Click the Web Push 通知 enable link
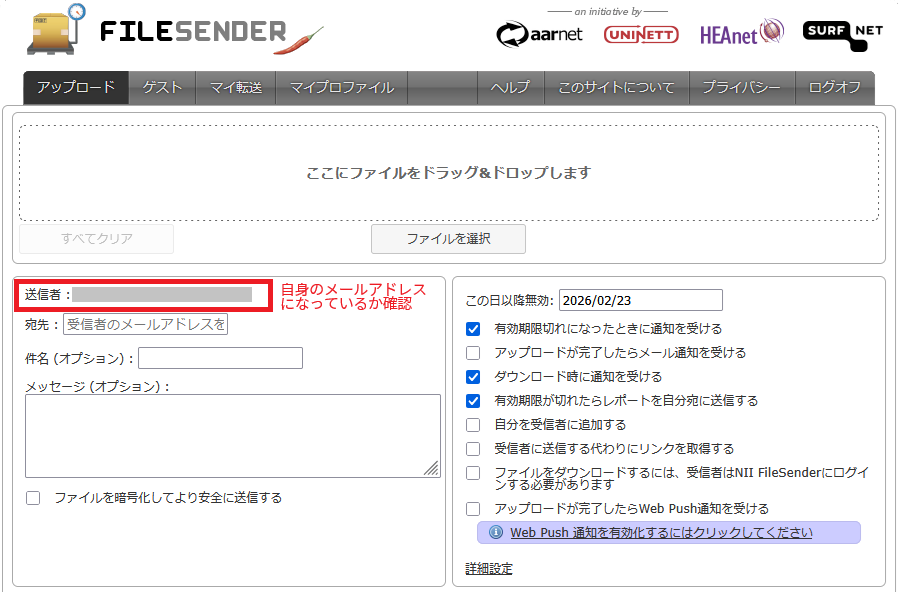This screenshot has width=898, height=592. click(x=661, y=533)
